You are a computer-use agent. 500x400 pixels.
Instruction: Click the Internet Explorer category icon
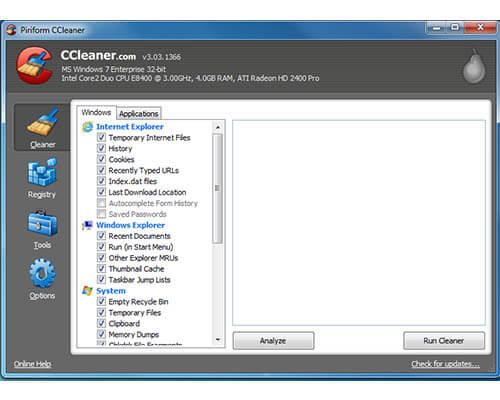click(x=88, y=127)
